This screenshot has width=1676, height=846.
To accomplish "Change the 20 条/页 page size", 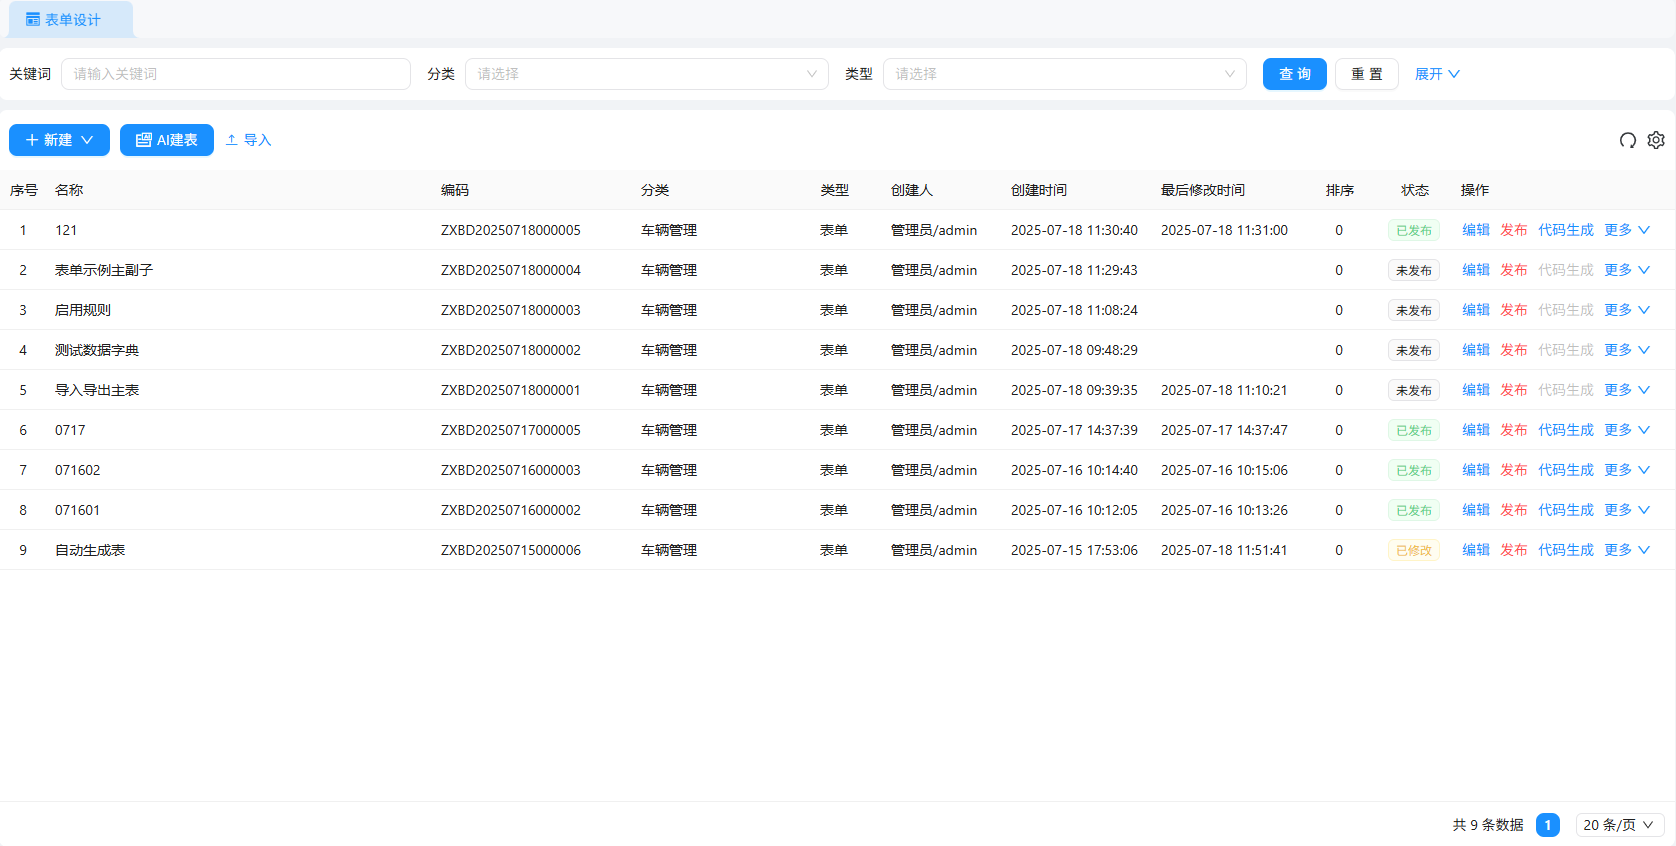I will (x=1619, y=825).
